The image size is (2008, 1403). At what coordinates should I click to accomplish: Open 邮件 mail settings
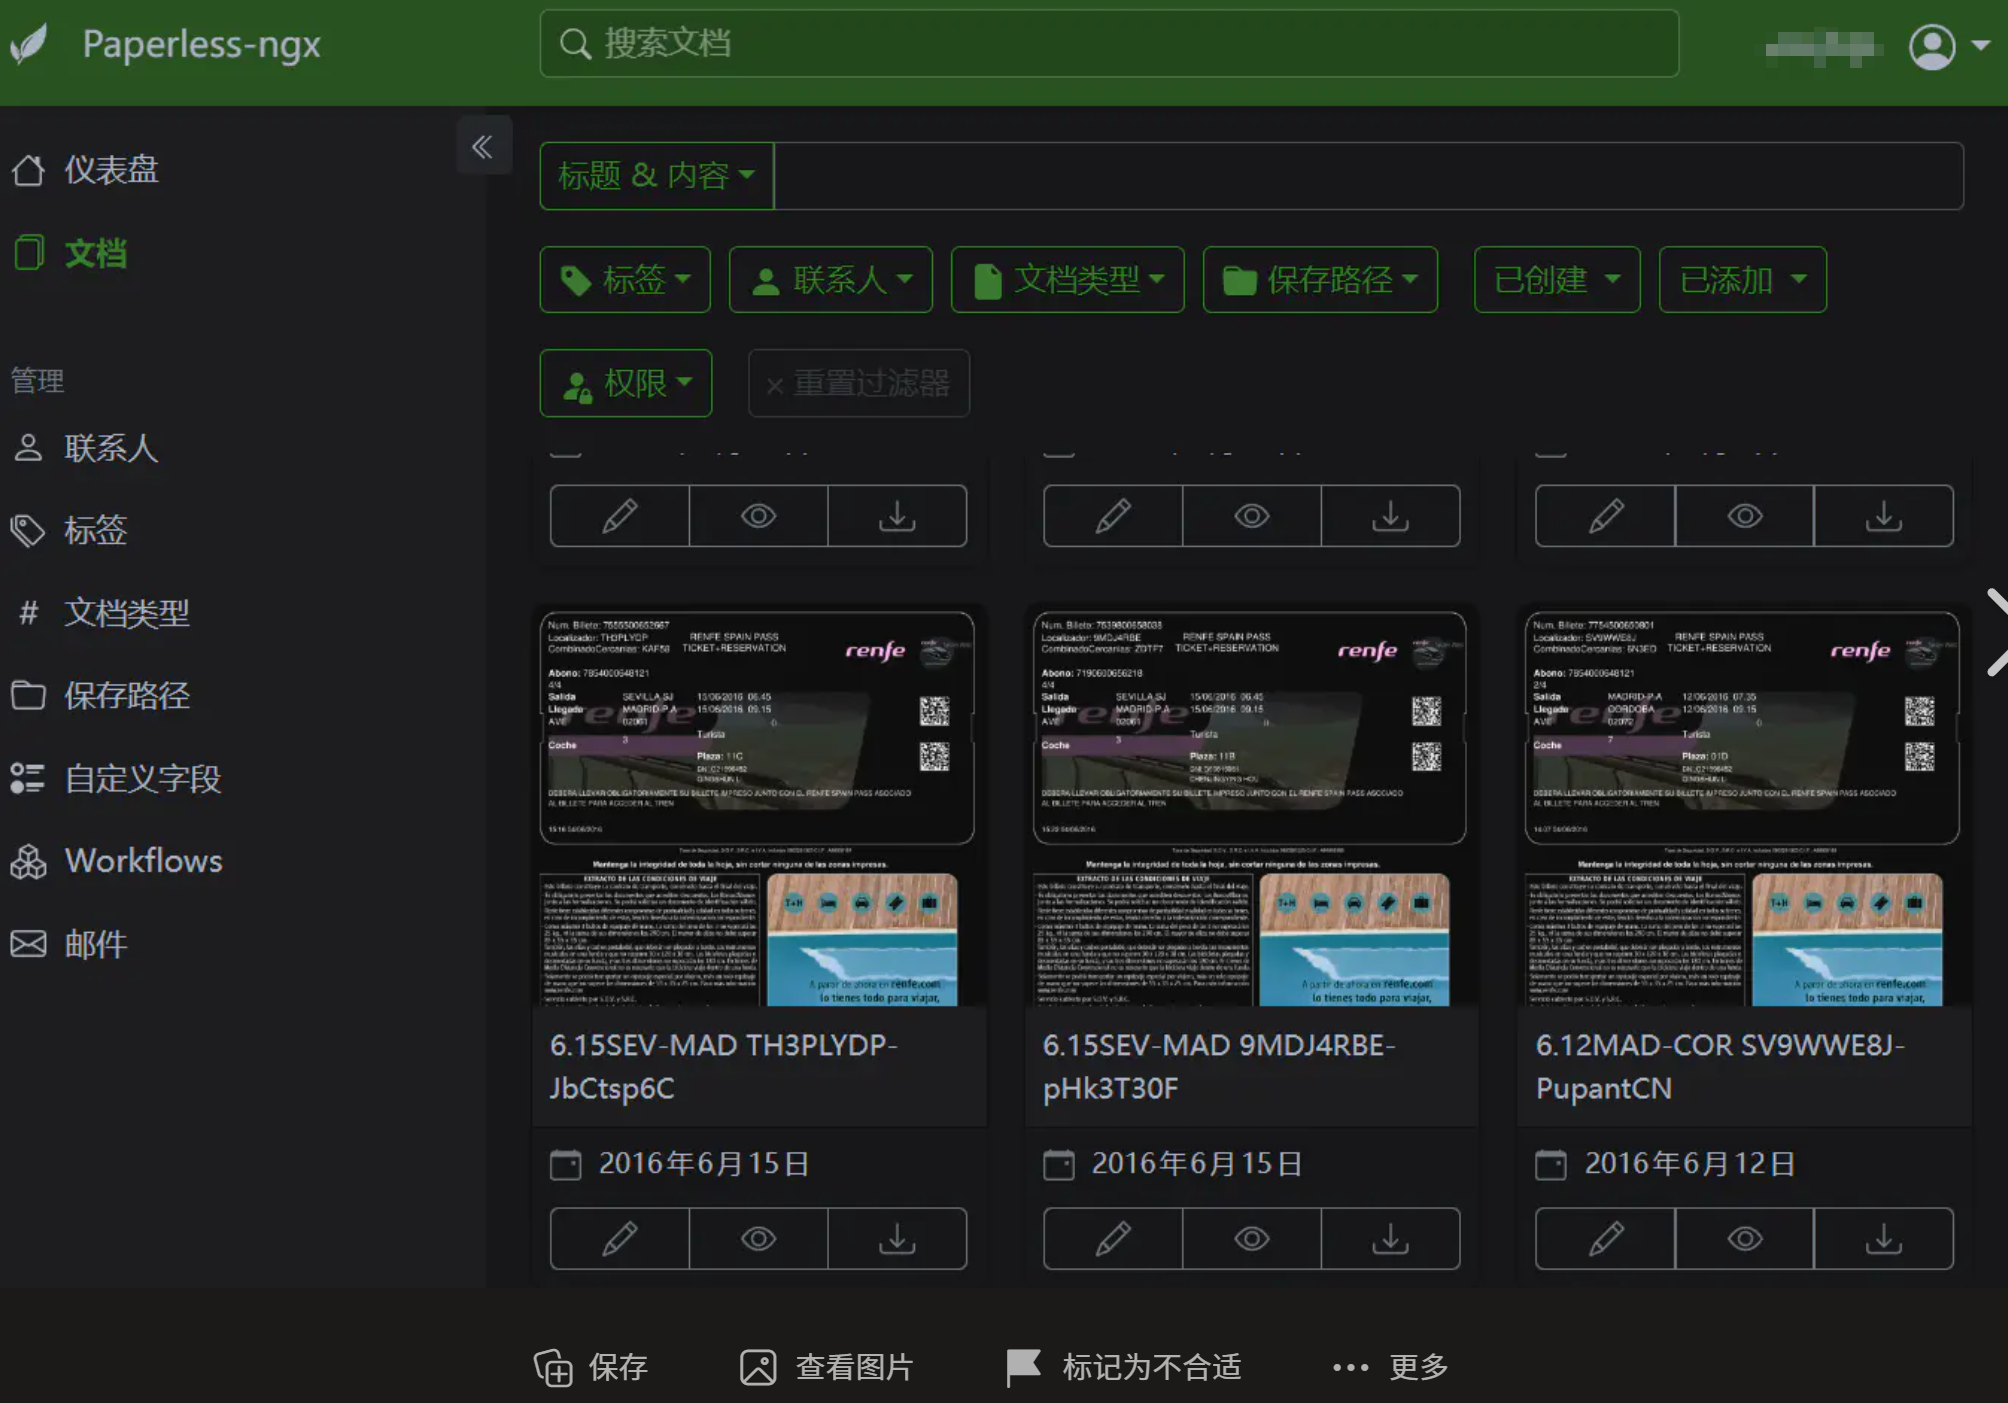pos(96,944)
